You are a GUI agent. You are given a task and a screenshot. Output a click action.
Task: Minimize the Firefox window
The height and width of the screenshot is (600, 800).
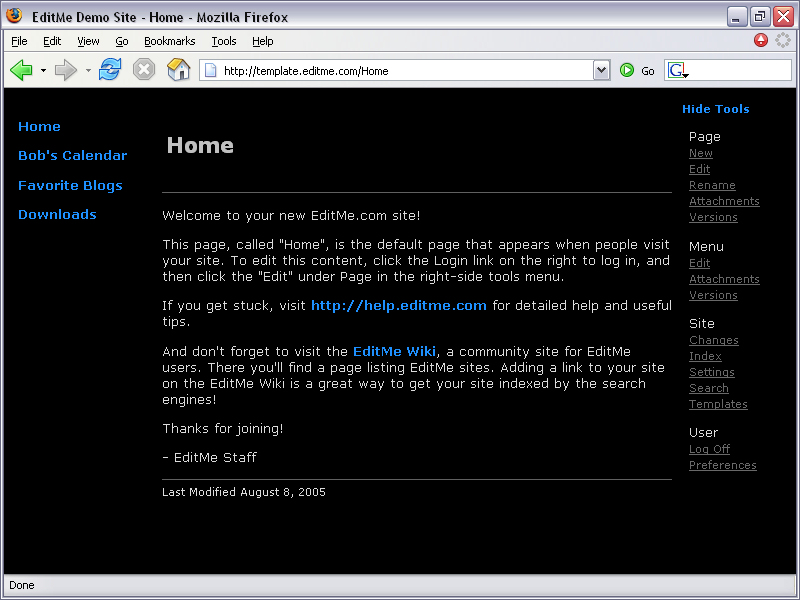coord(737,17)
